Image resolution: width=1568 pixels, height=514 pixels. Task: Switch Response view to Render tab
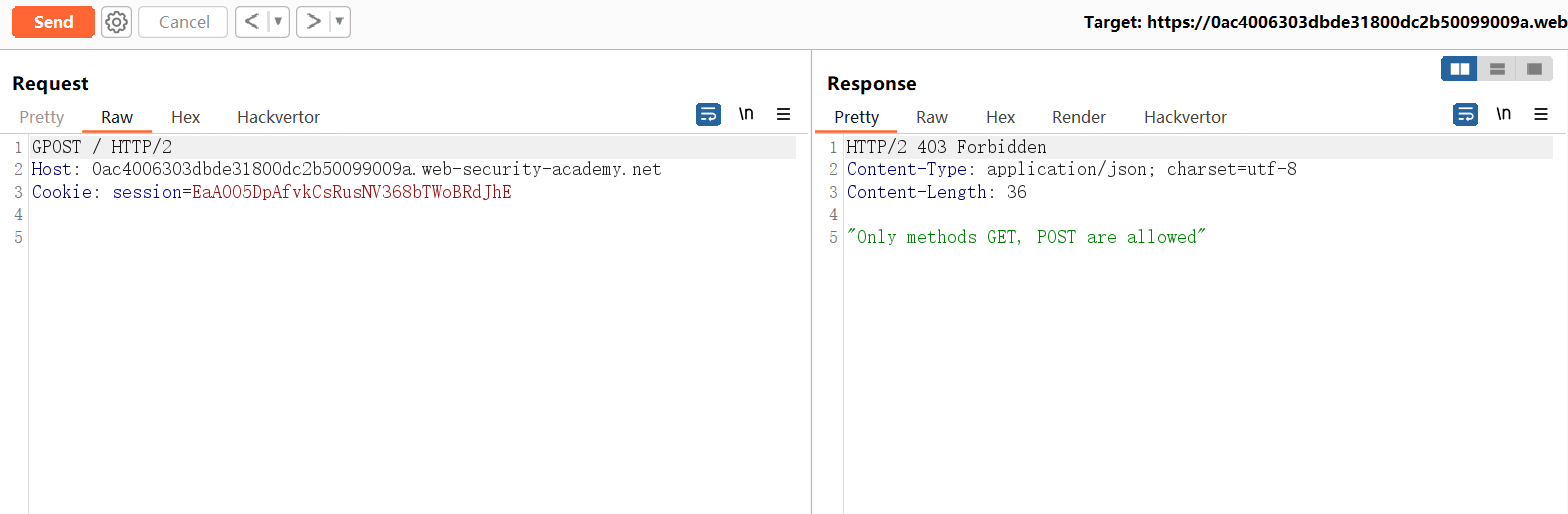click(1079, 117)
